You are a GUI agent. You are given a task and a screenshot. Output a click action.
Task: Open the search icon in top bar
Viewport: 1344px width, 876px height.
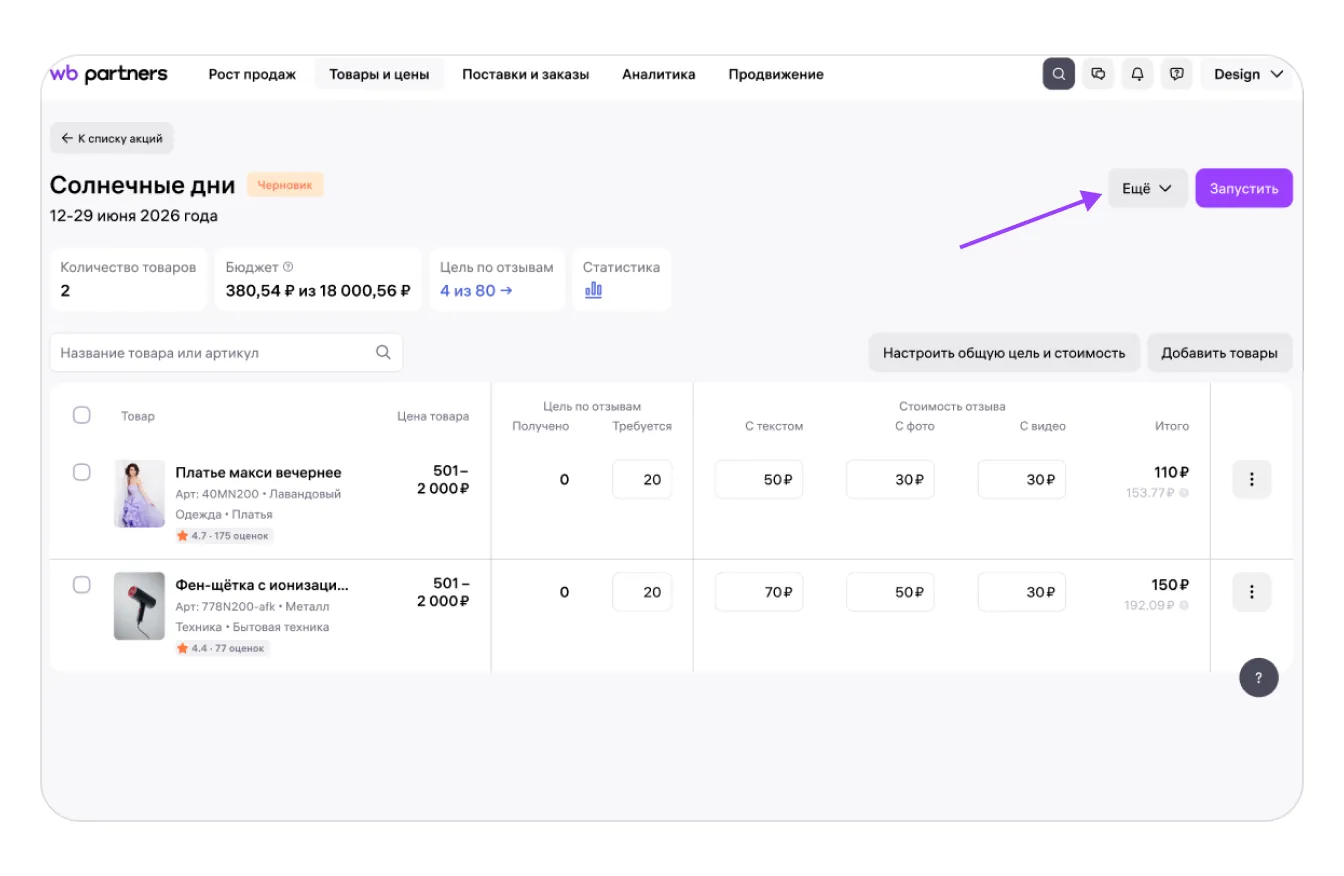1059,74
